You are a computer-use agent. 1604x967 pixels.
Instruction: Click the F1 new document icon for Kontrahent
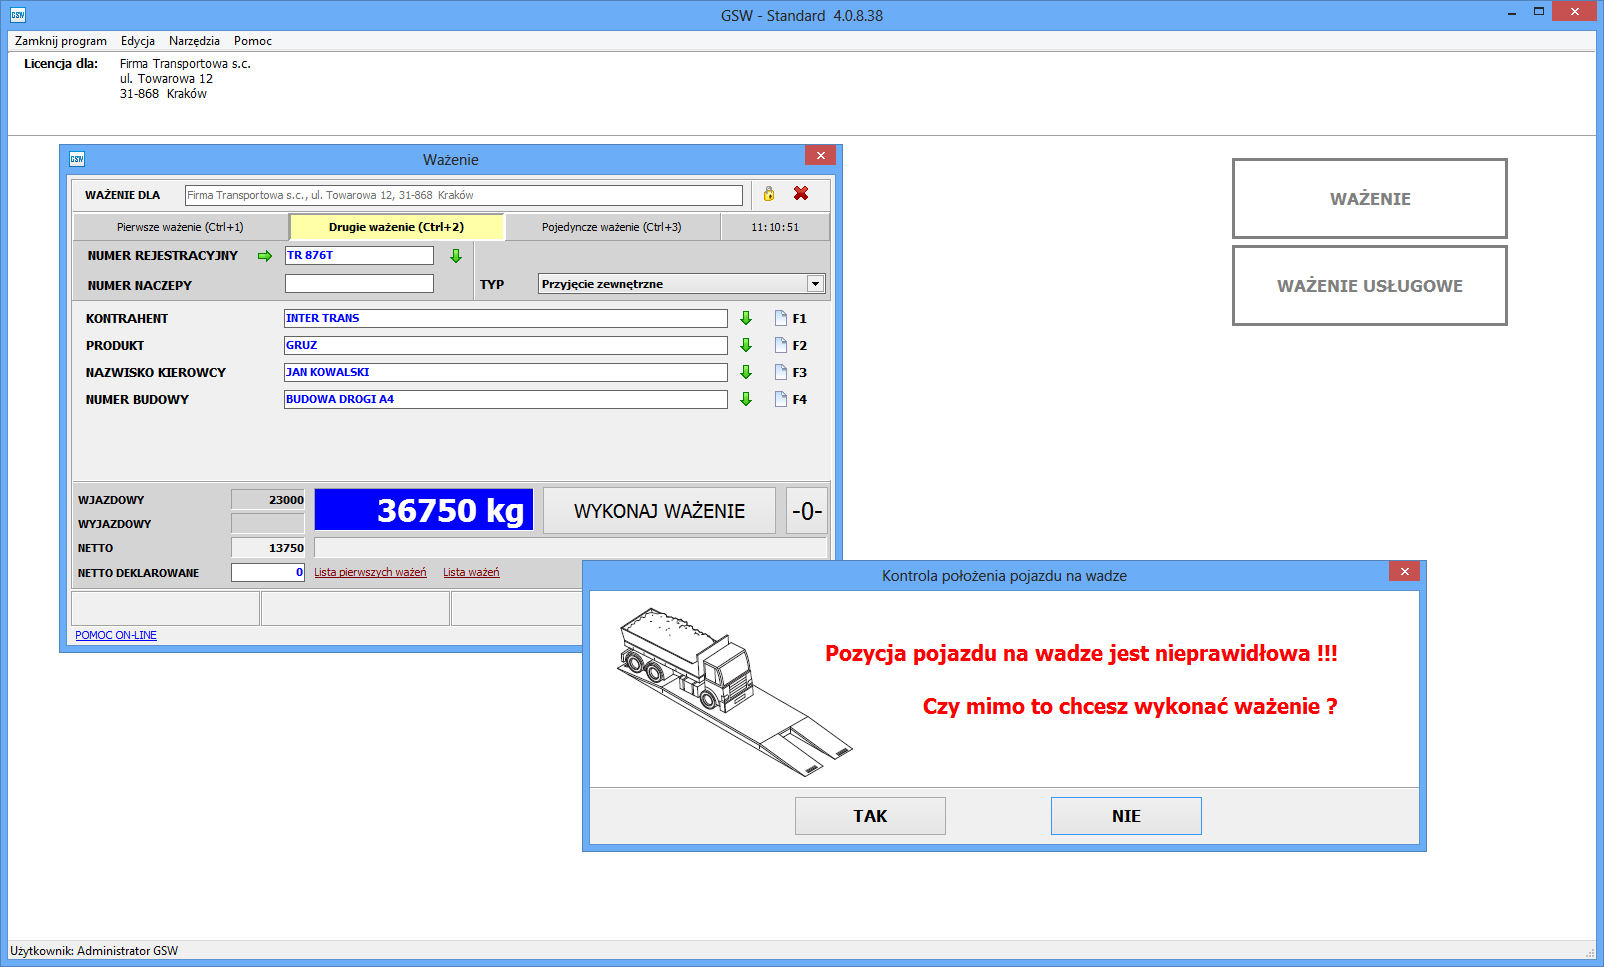click(x=781, y=318)
